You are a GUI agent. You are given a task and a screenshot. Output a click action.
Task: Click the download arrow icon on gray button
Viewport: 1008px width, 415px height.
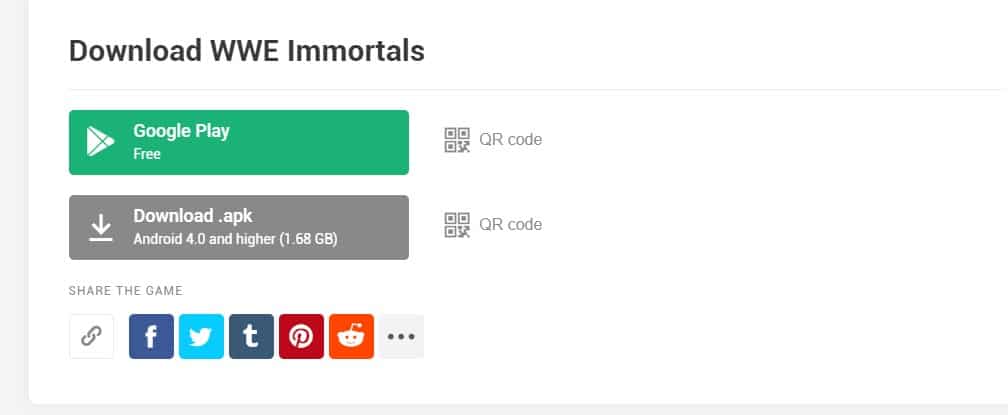100,227
